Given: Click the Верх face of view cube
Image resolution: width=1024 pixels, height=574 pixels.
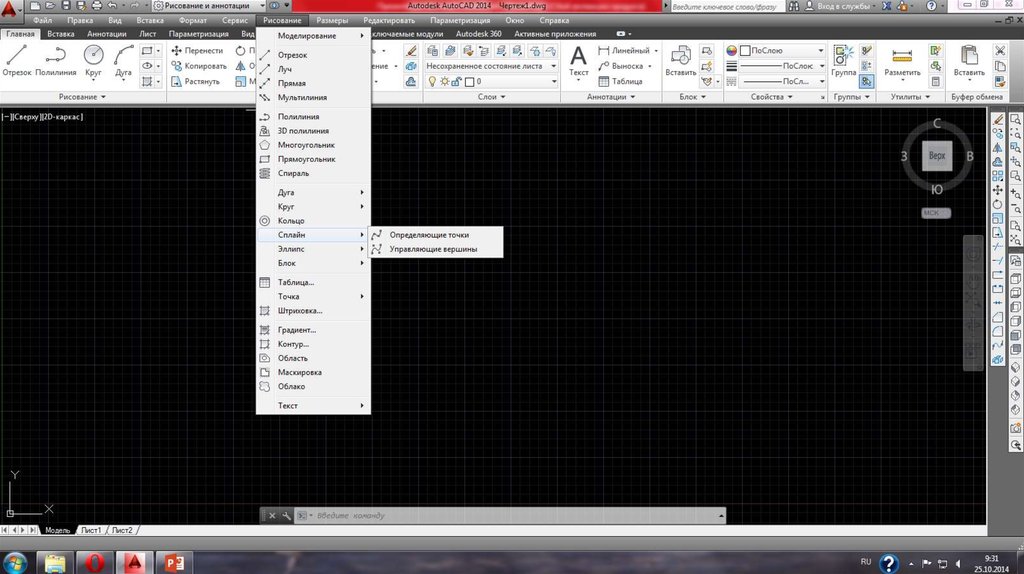Looking at the screenshot, I should 936,157.
